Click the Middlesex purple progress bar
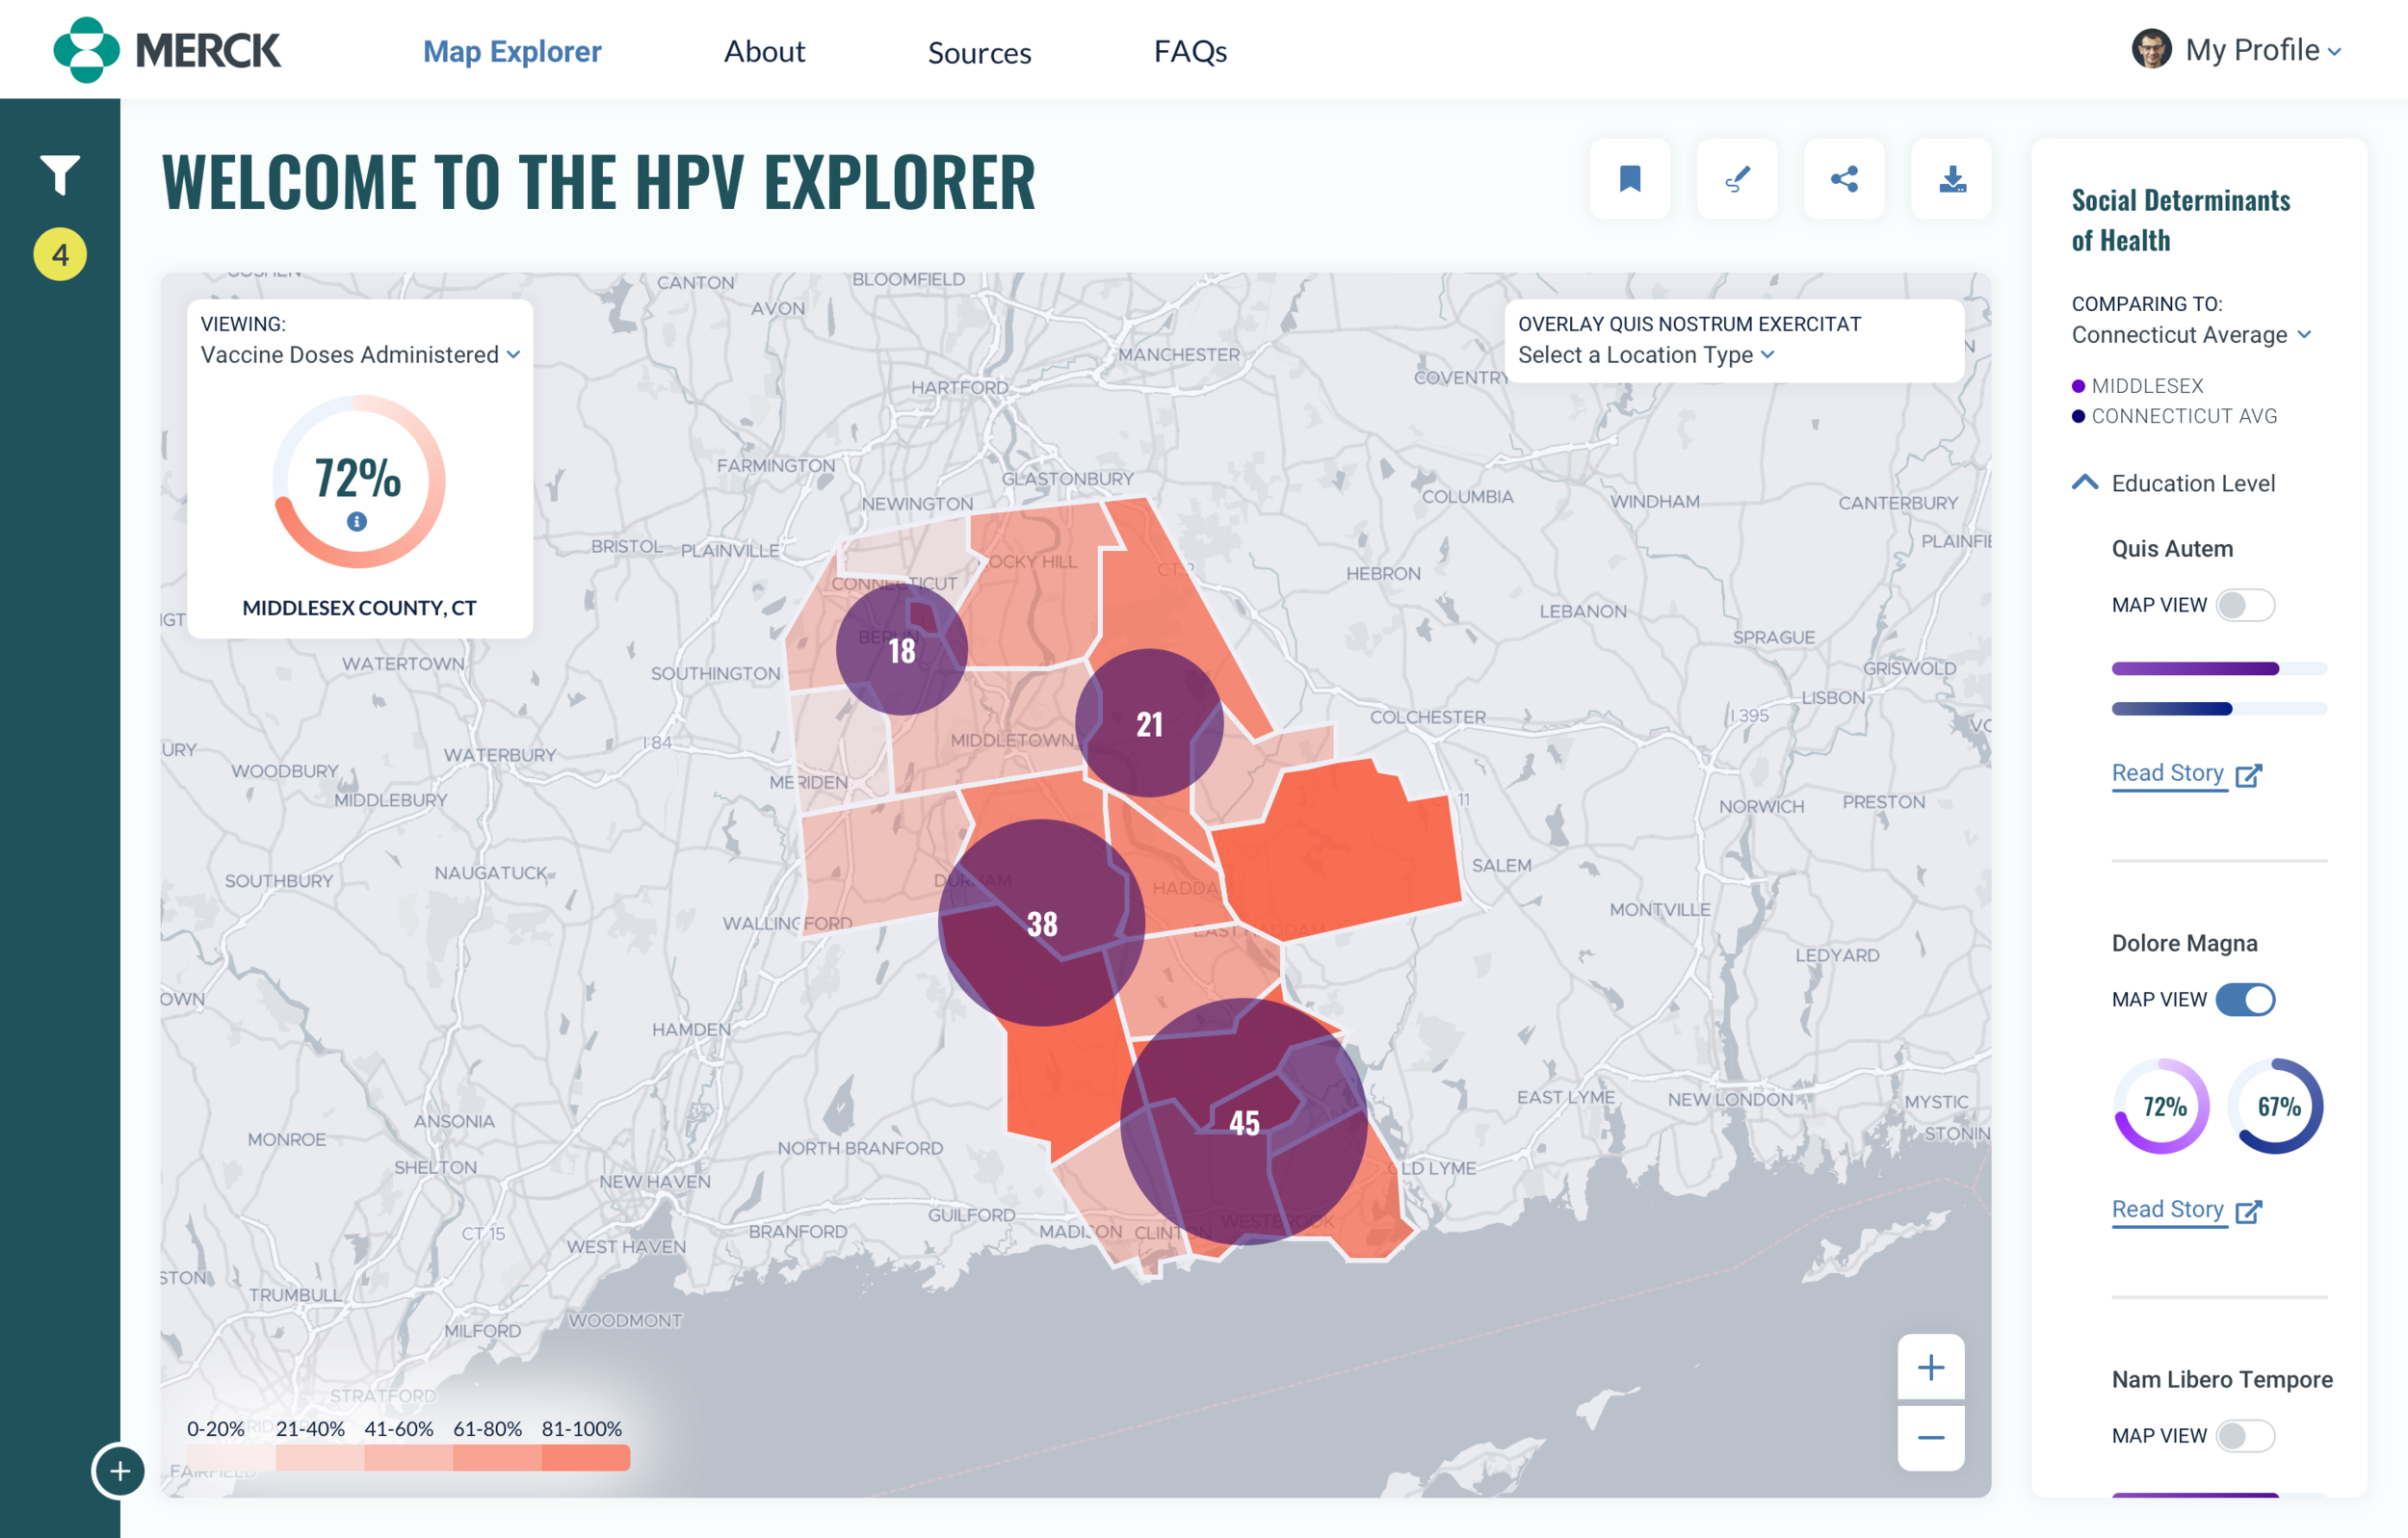Image resolution: width=2408 pixels, height=1538 pixels. (x=2219, y=668)
